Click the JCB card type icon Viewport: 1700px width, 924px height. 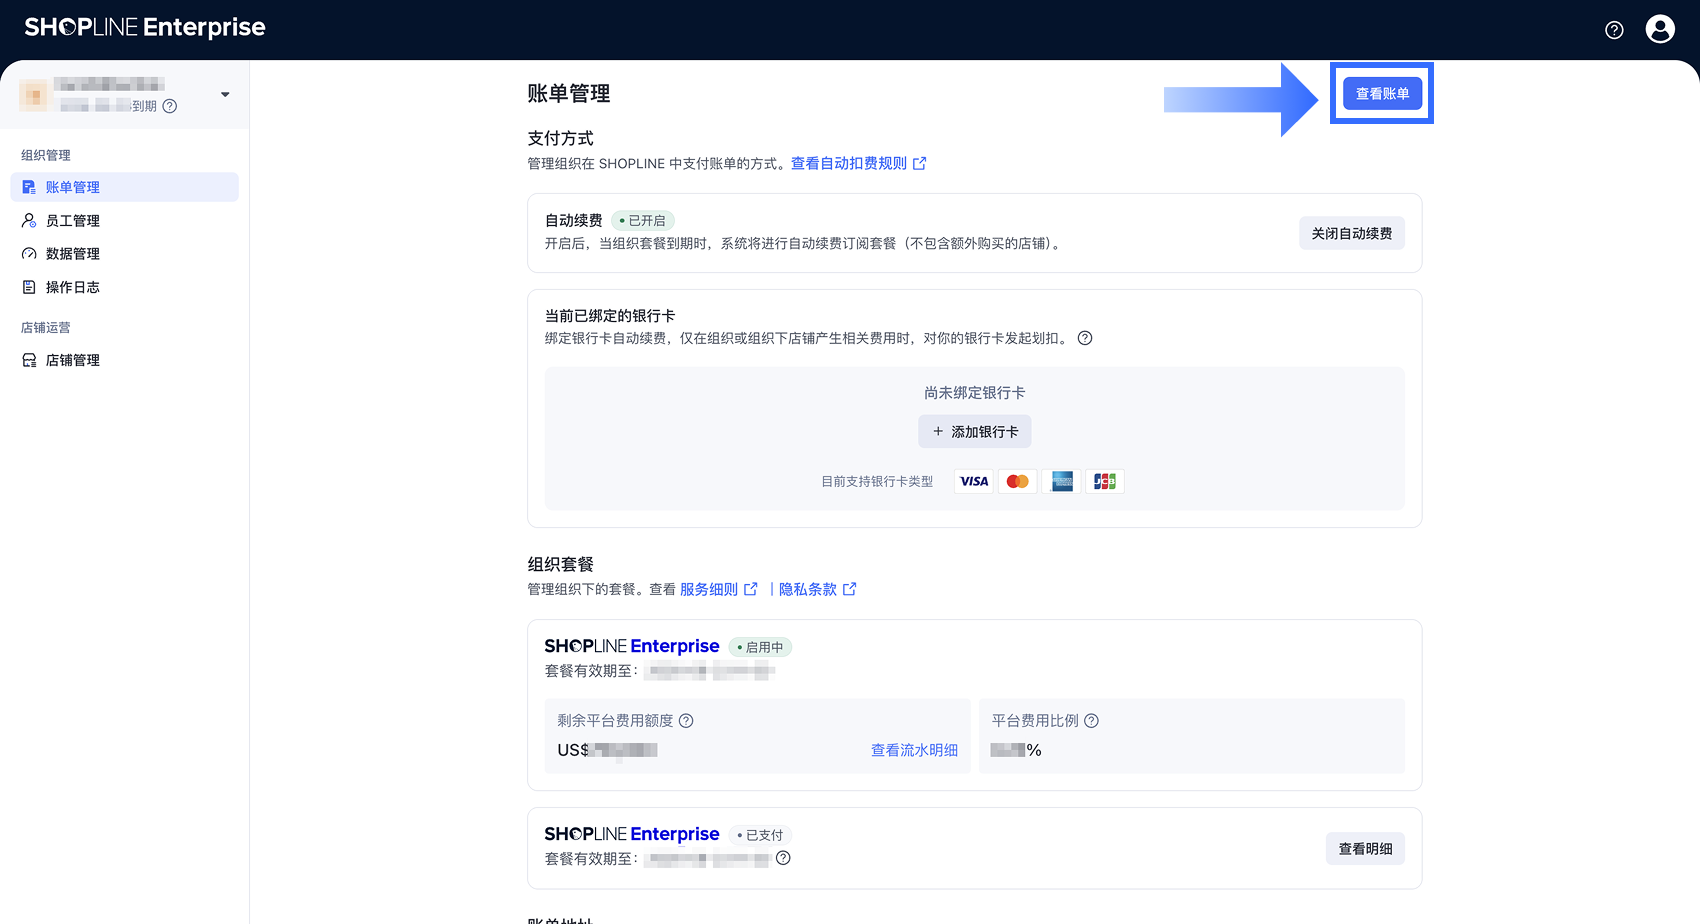(1105, 482)
